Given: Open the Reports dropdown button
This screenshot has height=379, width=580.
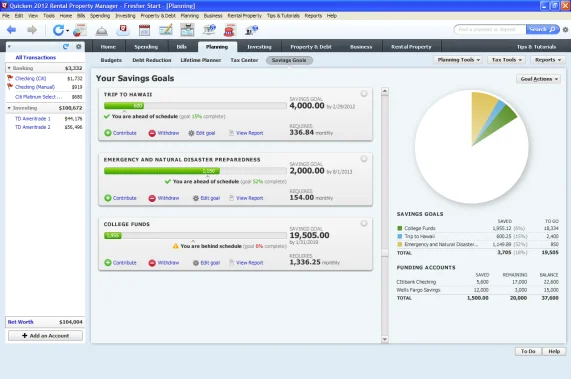Looking at the screenshot, I should point(548,60).
